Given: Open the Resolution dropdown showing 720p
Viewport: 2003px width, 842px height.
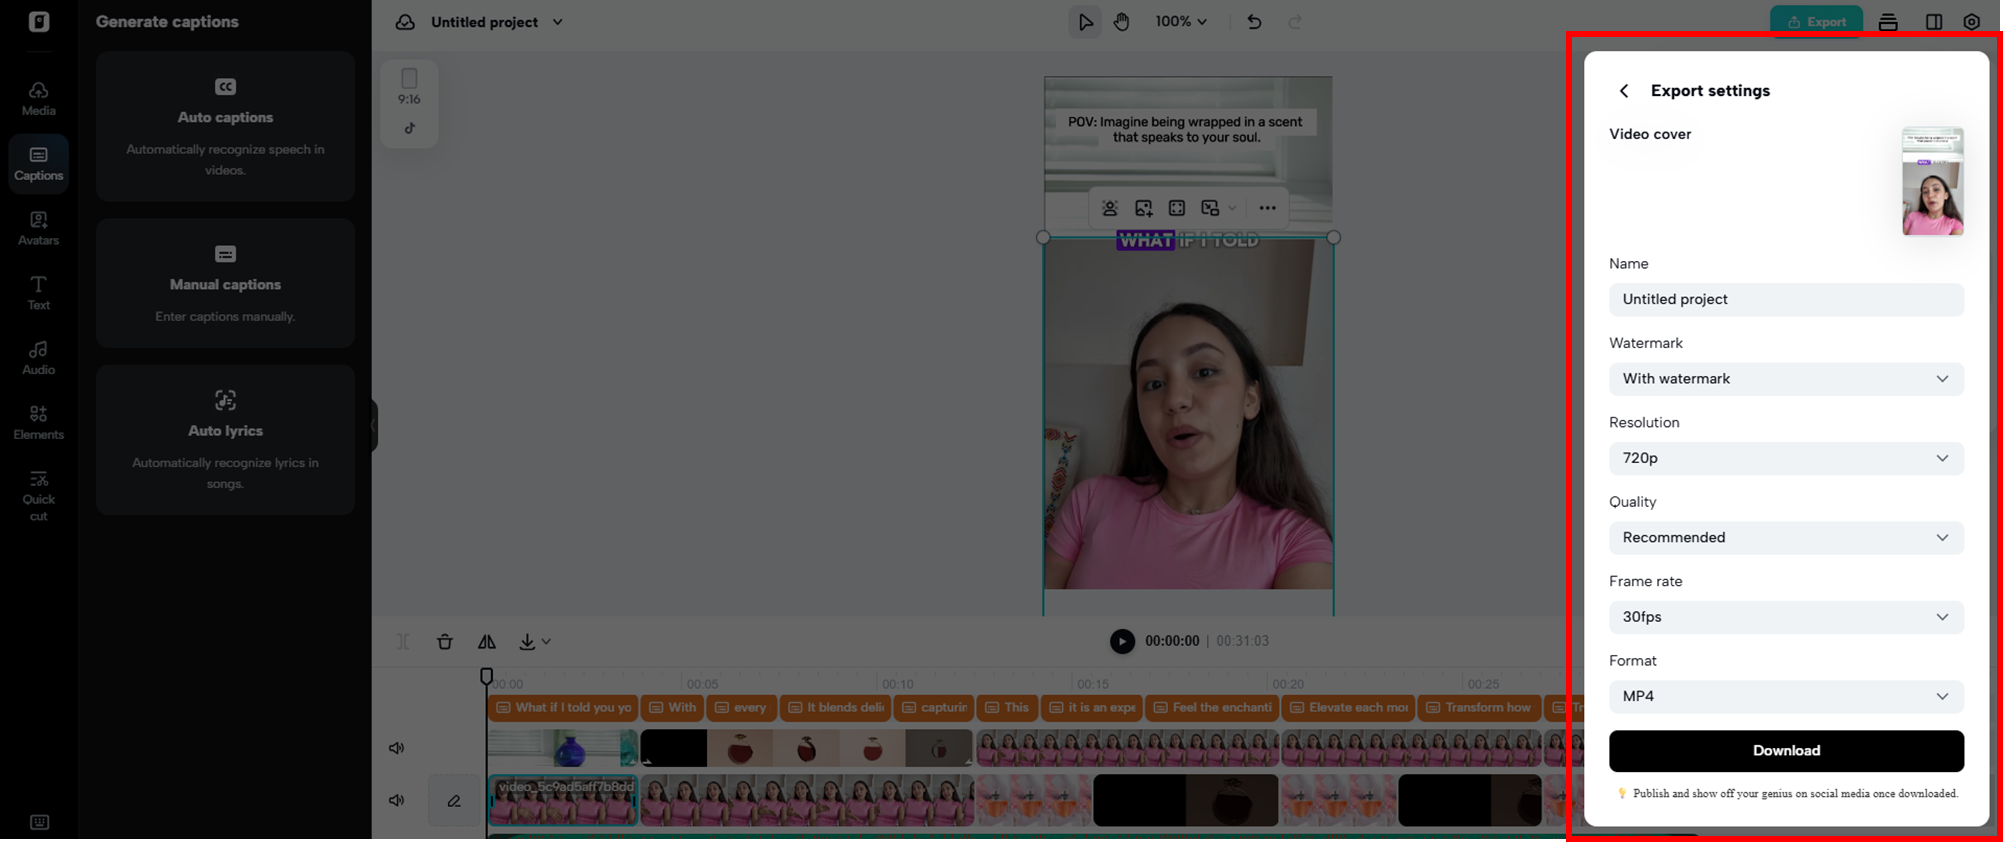Looking at the screenshot, I should coord(1786,458).
